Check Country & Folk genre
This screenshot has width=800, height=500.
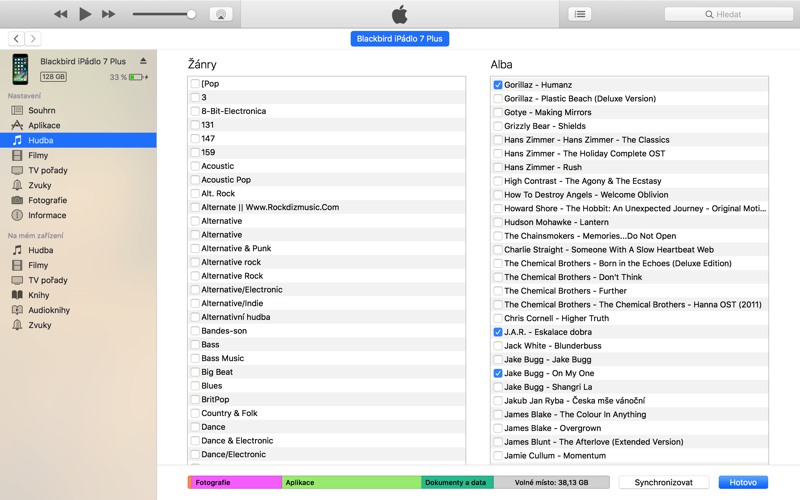click(195, 413)
